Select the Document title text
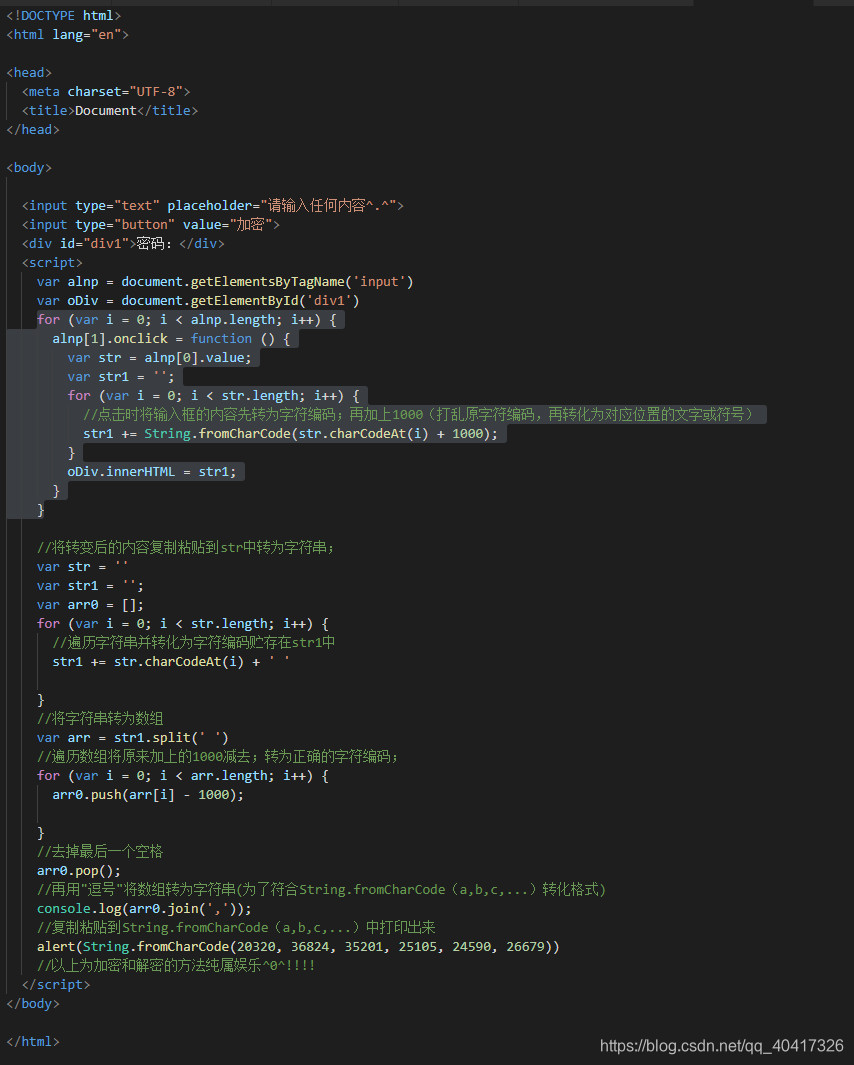 [106, 110]
